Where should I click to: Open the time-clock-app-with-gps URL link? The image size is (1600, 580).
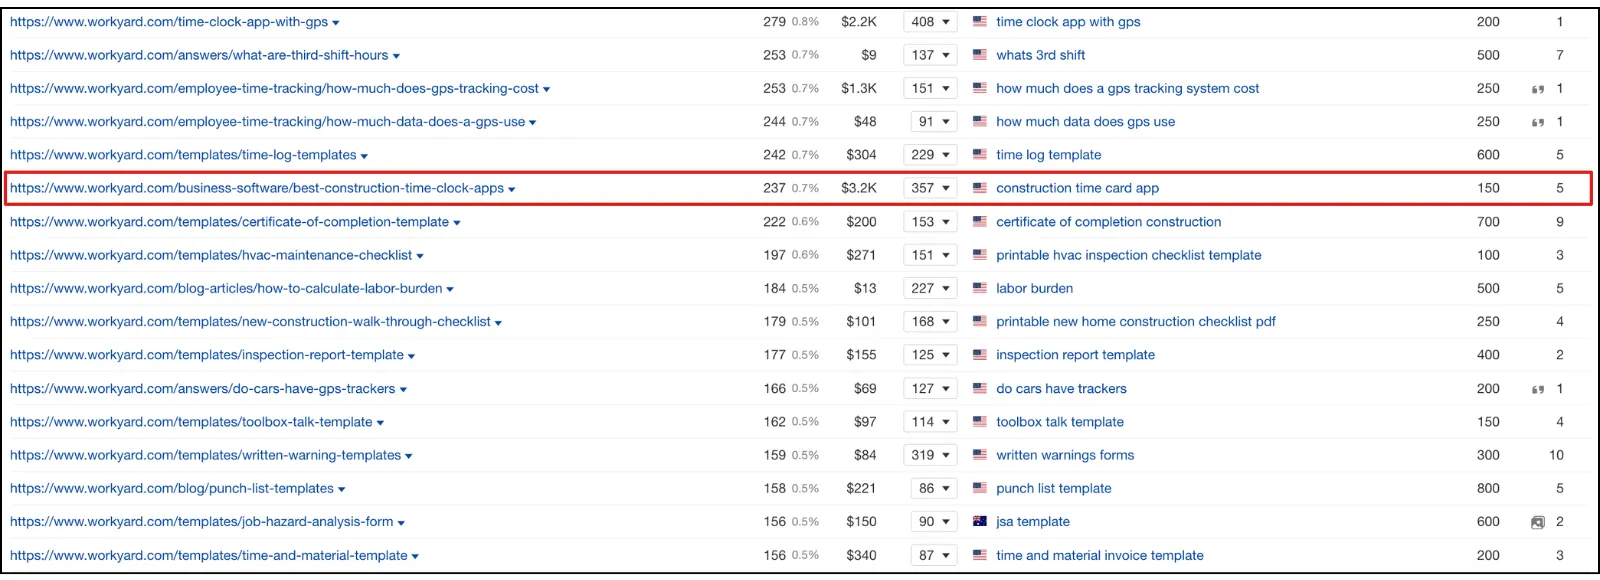click(169, 22)
